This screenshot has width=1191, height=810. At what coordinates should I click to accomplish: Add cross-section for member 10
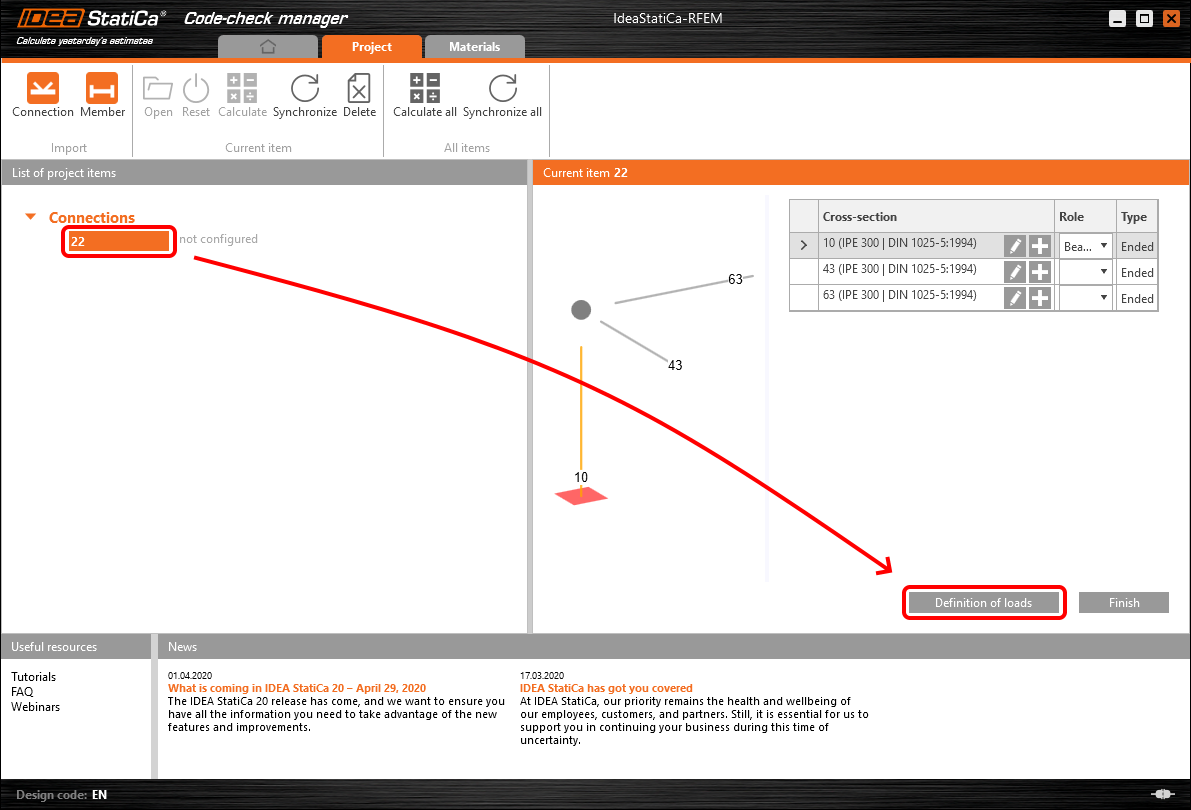tap(1040, 246)
